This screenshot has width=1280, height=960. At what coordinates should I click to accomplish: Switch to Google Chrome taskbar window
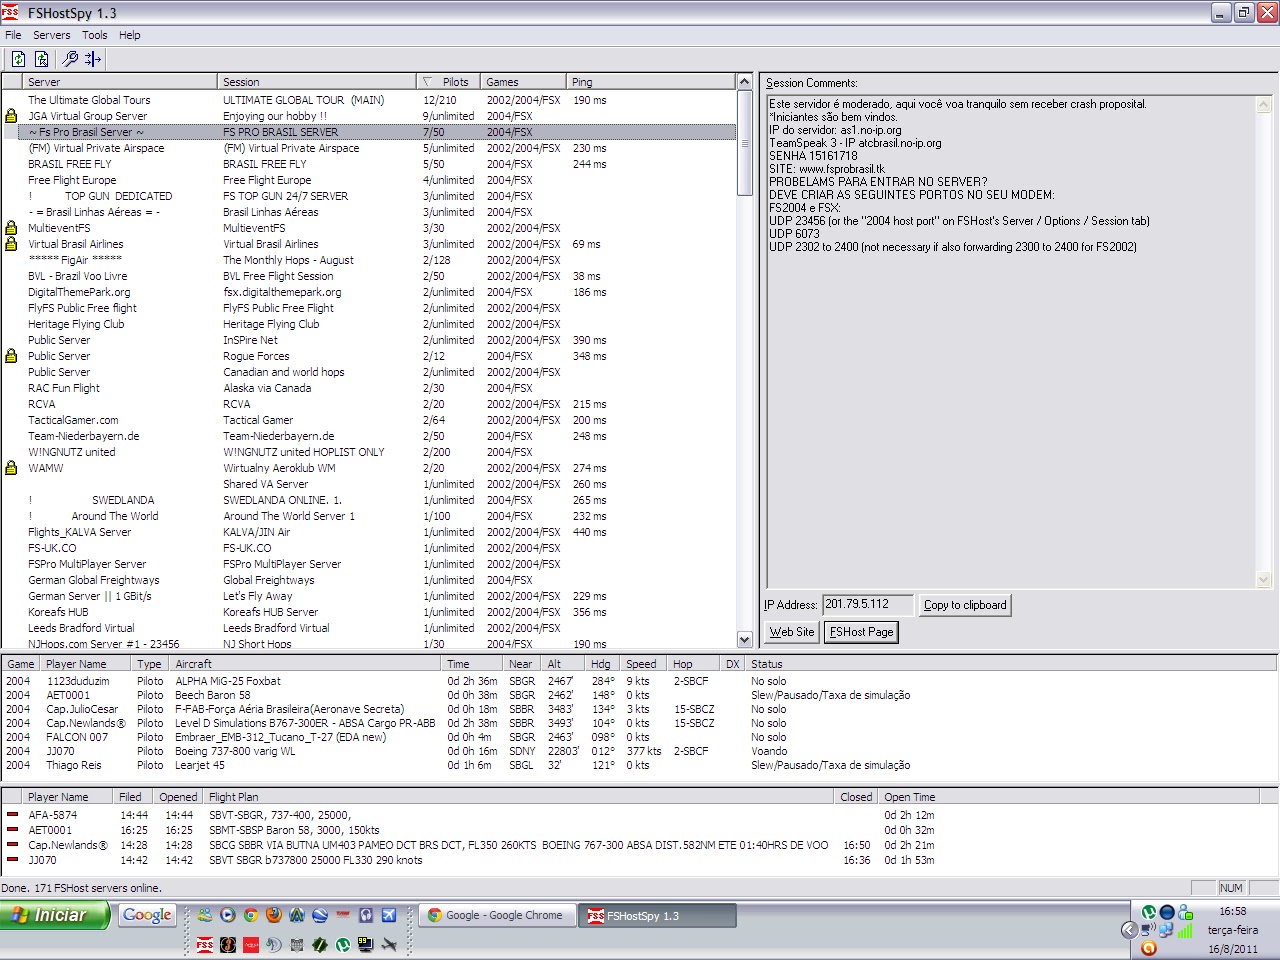(x=497, y=915)
